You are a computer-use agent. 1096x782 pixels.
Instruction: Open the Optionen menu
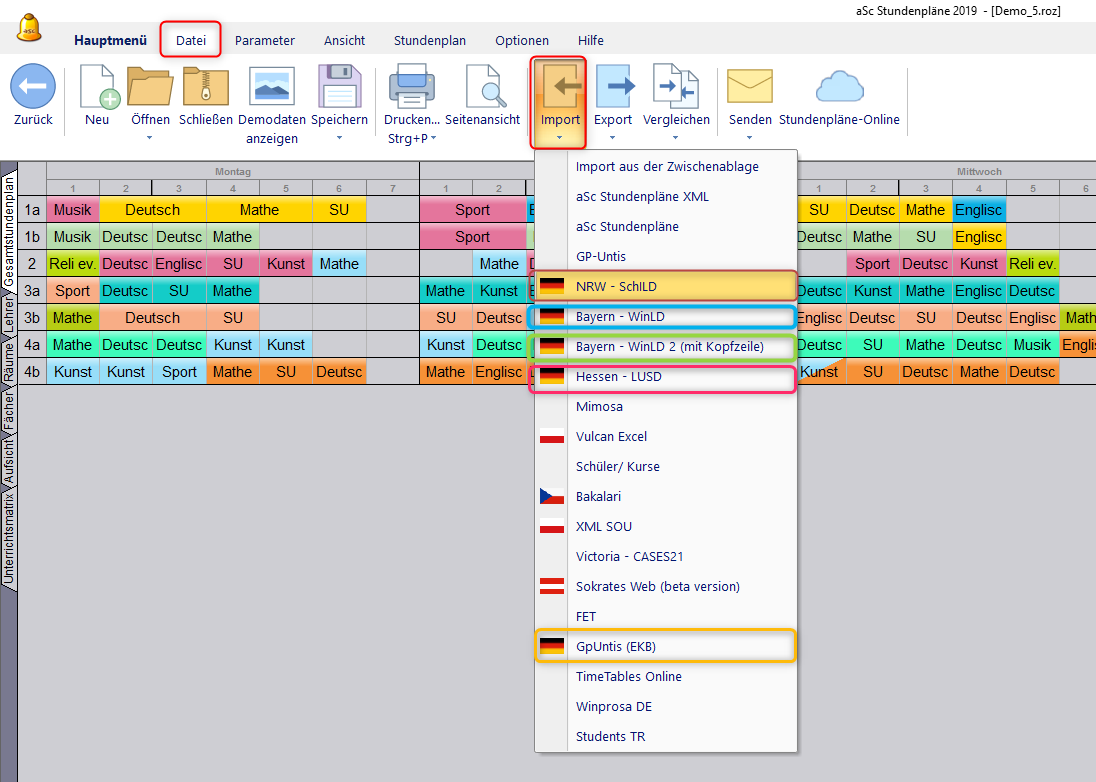pyautogui.click(x=522, y=41)
